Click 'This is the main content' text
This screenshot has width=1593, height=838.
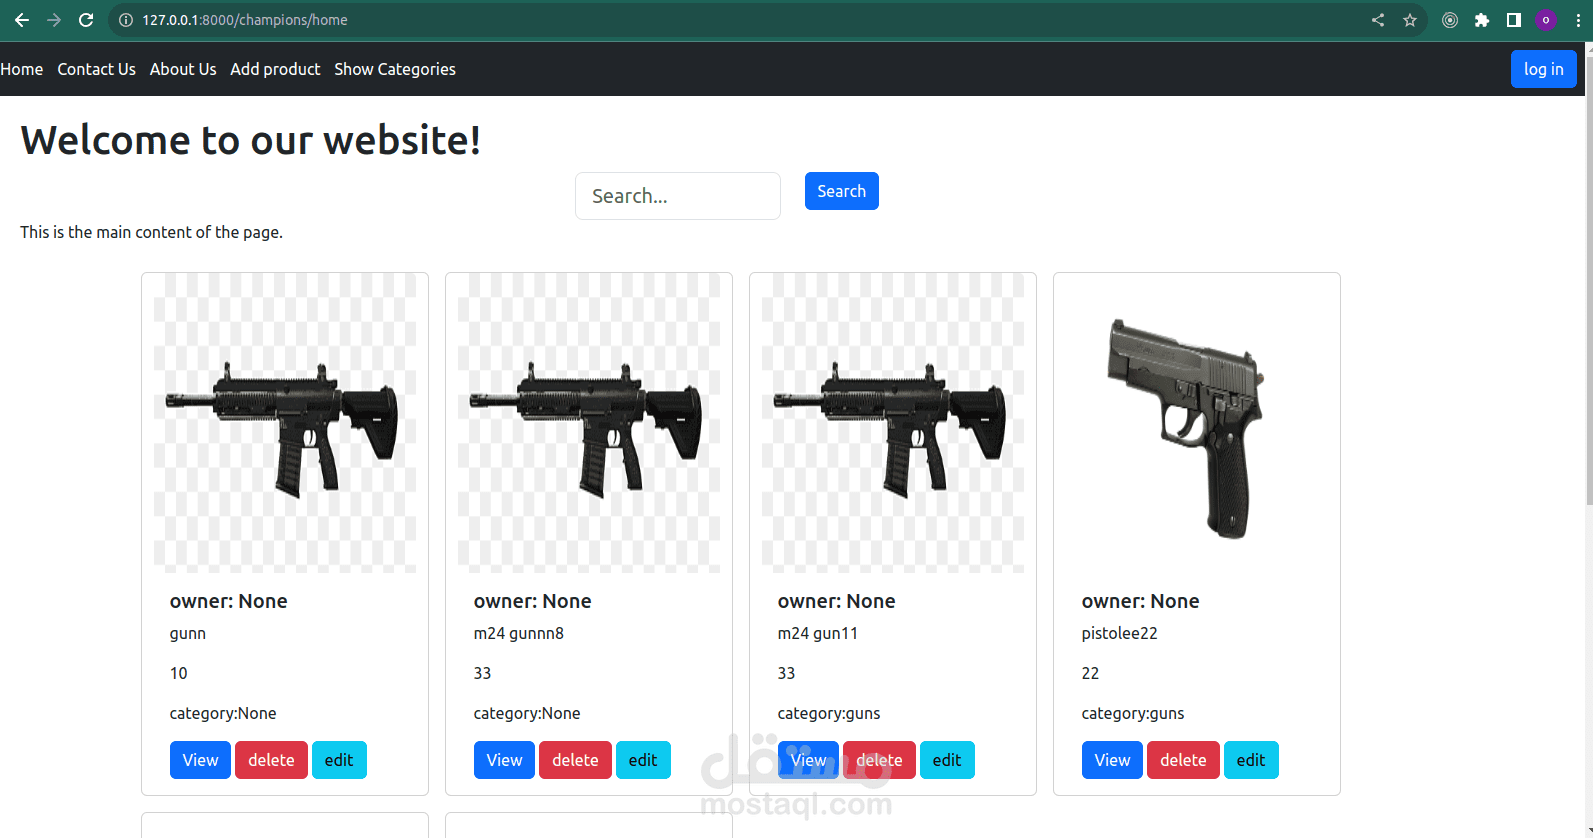coord(151,232)
